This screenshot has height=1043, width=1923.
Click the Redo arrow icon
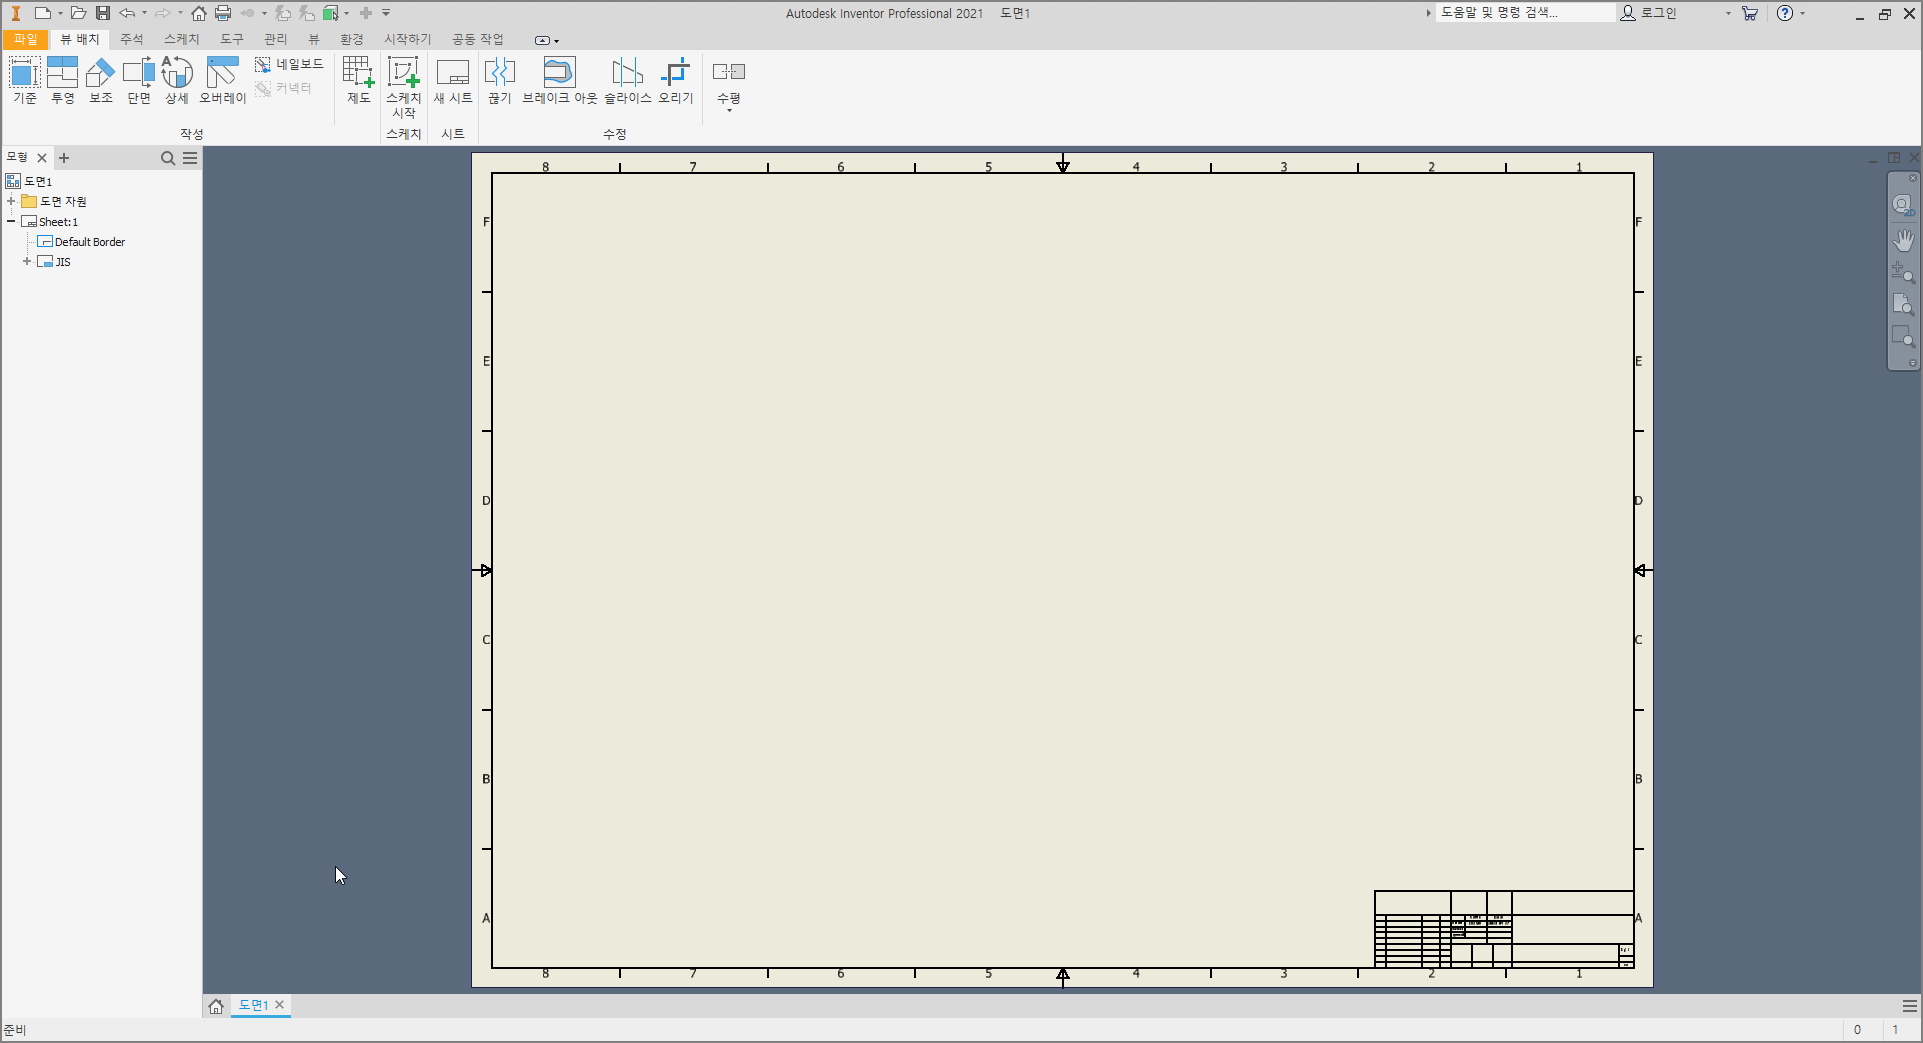tap(162, 13)
